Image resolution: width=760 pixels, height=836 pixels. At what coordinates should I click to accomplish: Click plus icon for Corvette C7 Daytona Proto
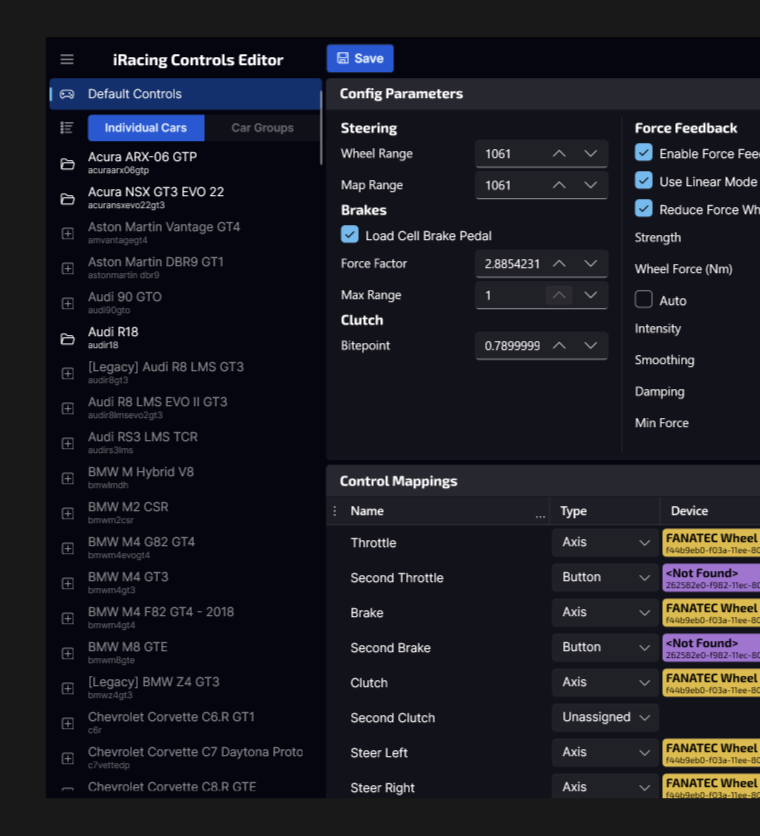pos(67,758)
